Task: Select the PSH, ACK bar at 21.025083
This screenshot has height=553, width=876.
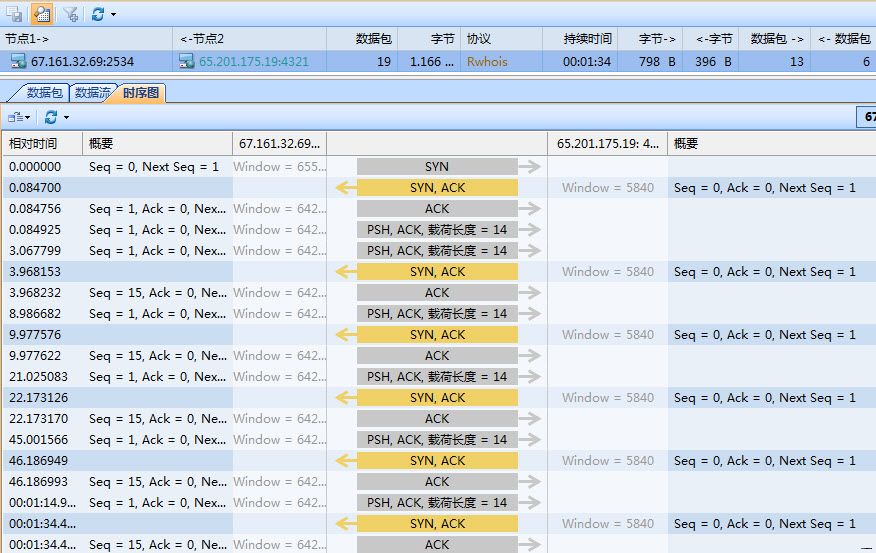Action: (437, 376)
